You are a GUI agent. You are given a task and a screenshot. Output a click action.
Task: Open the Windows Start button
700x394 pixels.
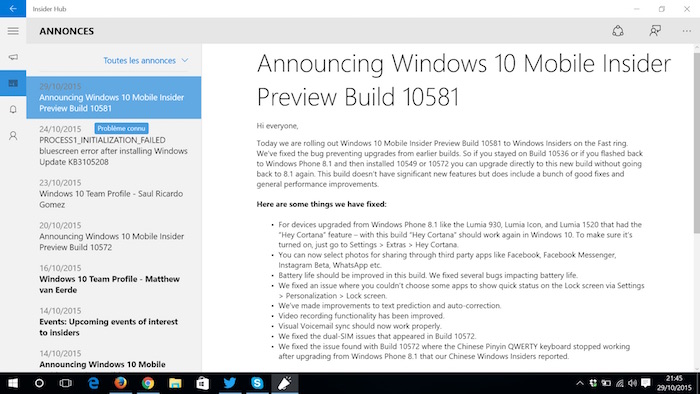(x=13, y=383)
